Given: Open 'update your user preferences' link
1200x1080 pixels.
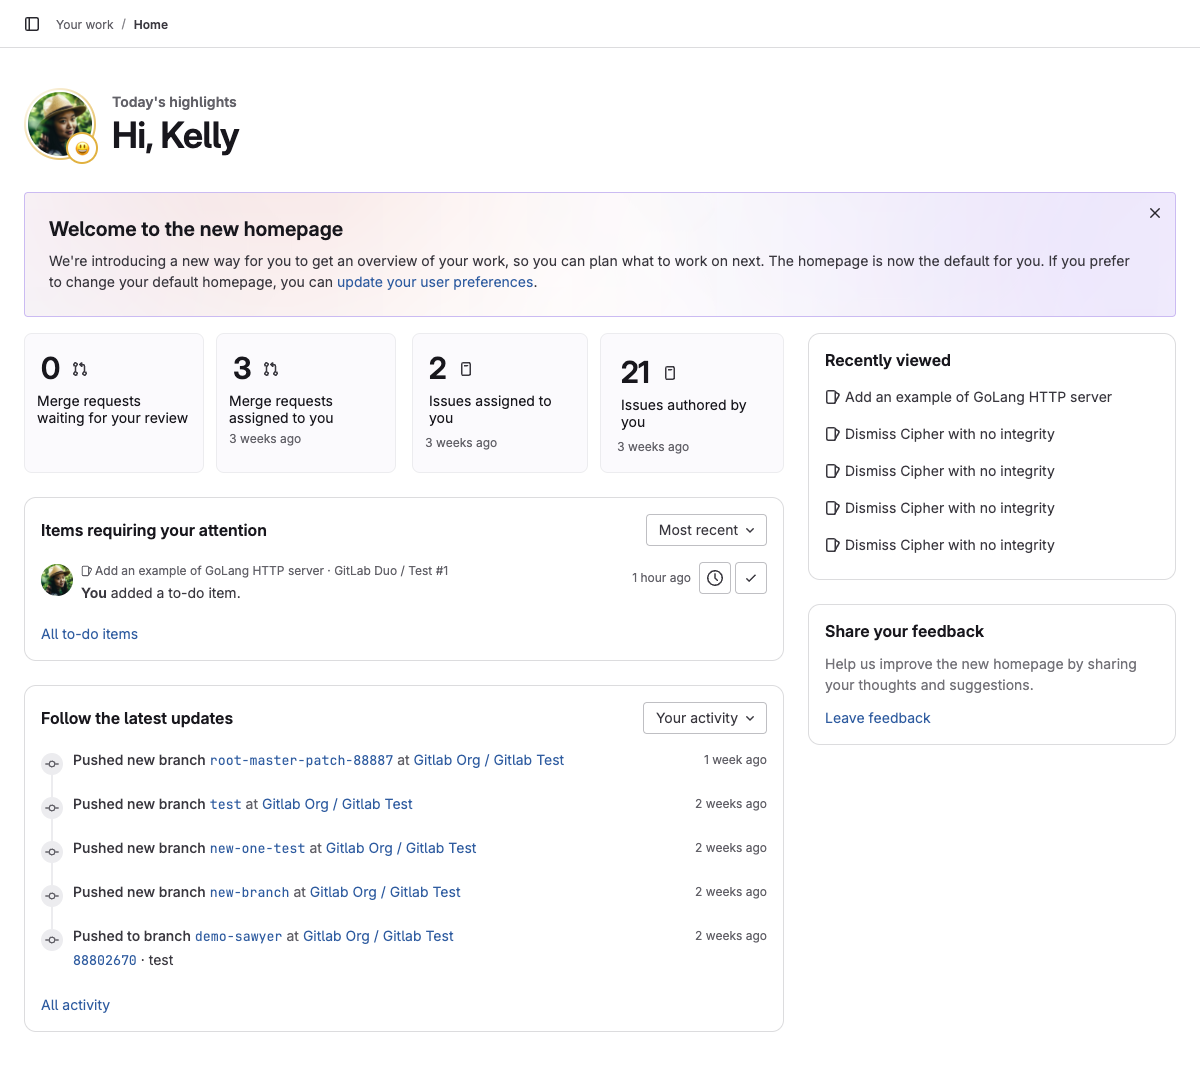Looking at the screenshot, I should [434, 282].
